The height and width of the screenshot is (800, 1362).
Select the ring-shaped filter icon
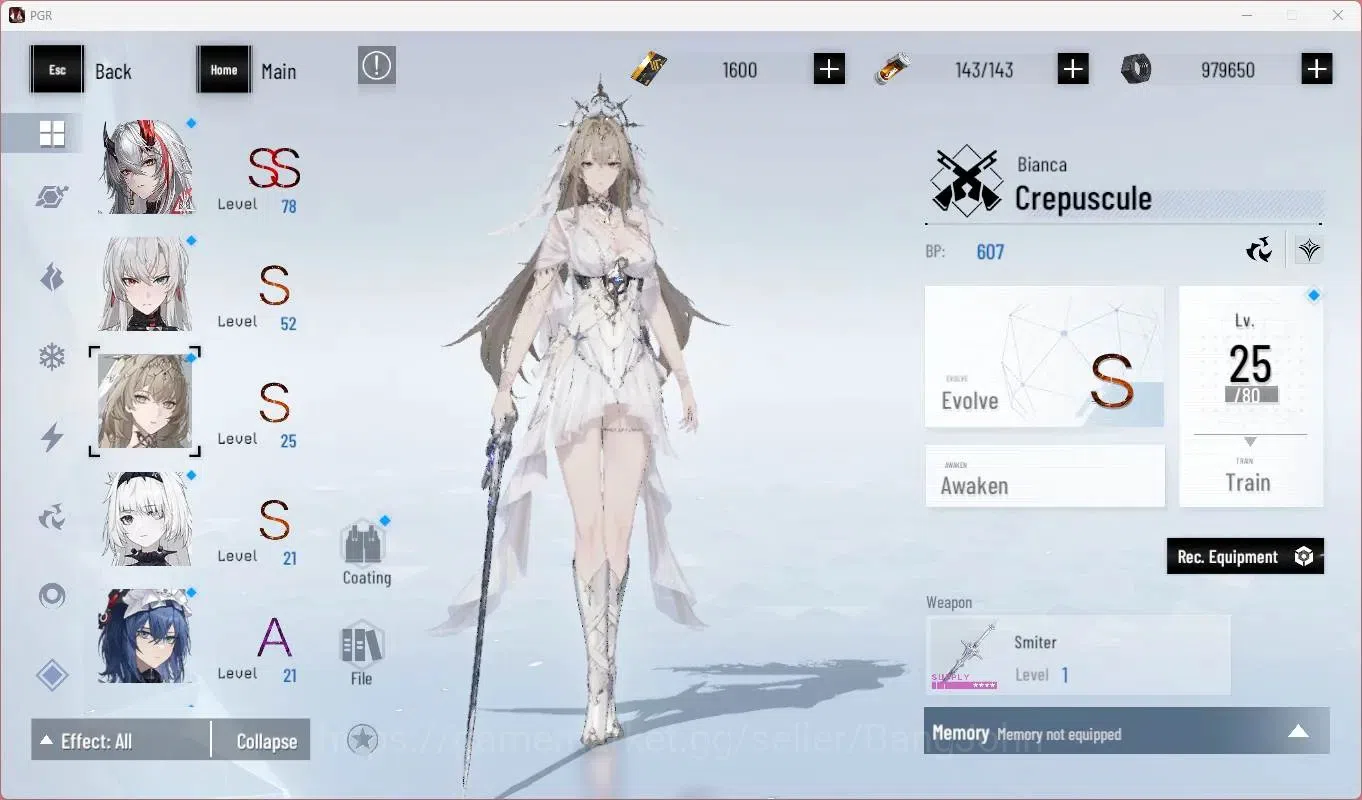(52, 597)
